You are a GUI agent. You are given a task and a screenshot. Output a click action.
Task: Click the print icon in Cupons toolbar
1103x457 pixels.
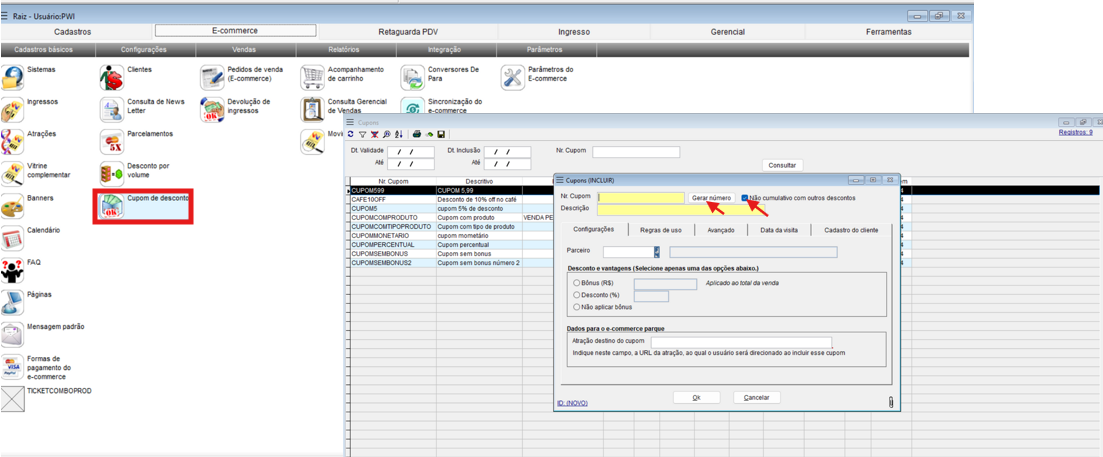coord(417,134)
